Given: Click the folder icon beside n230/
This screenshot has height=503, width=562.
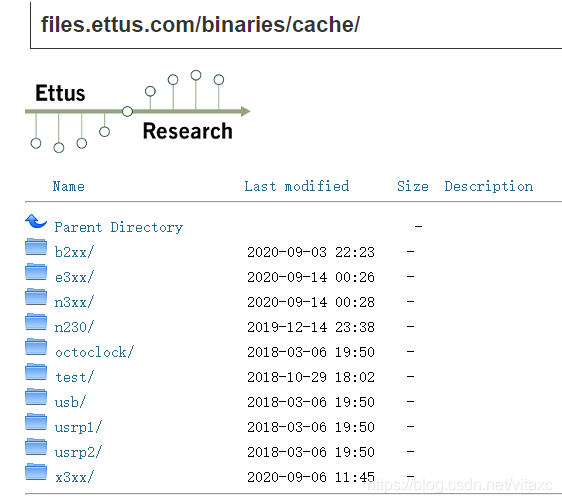Looking at the screenshot, I should (36, 322).
